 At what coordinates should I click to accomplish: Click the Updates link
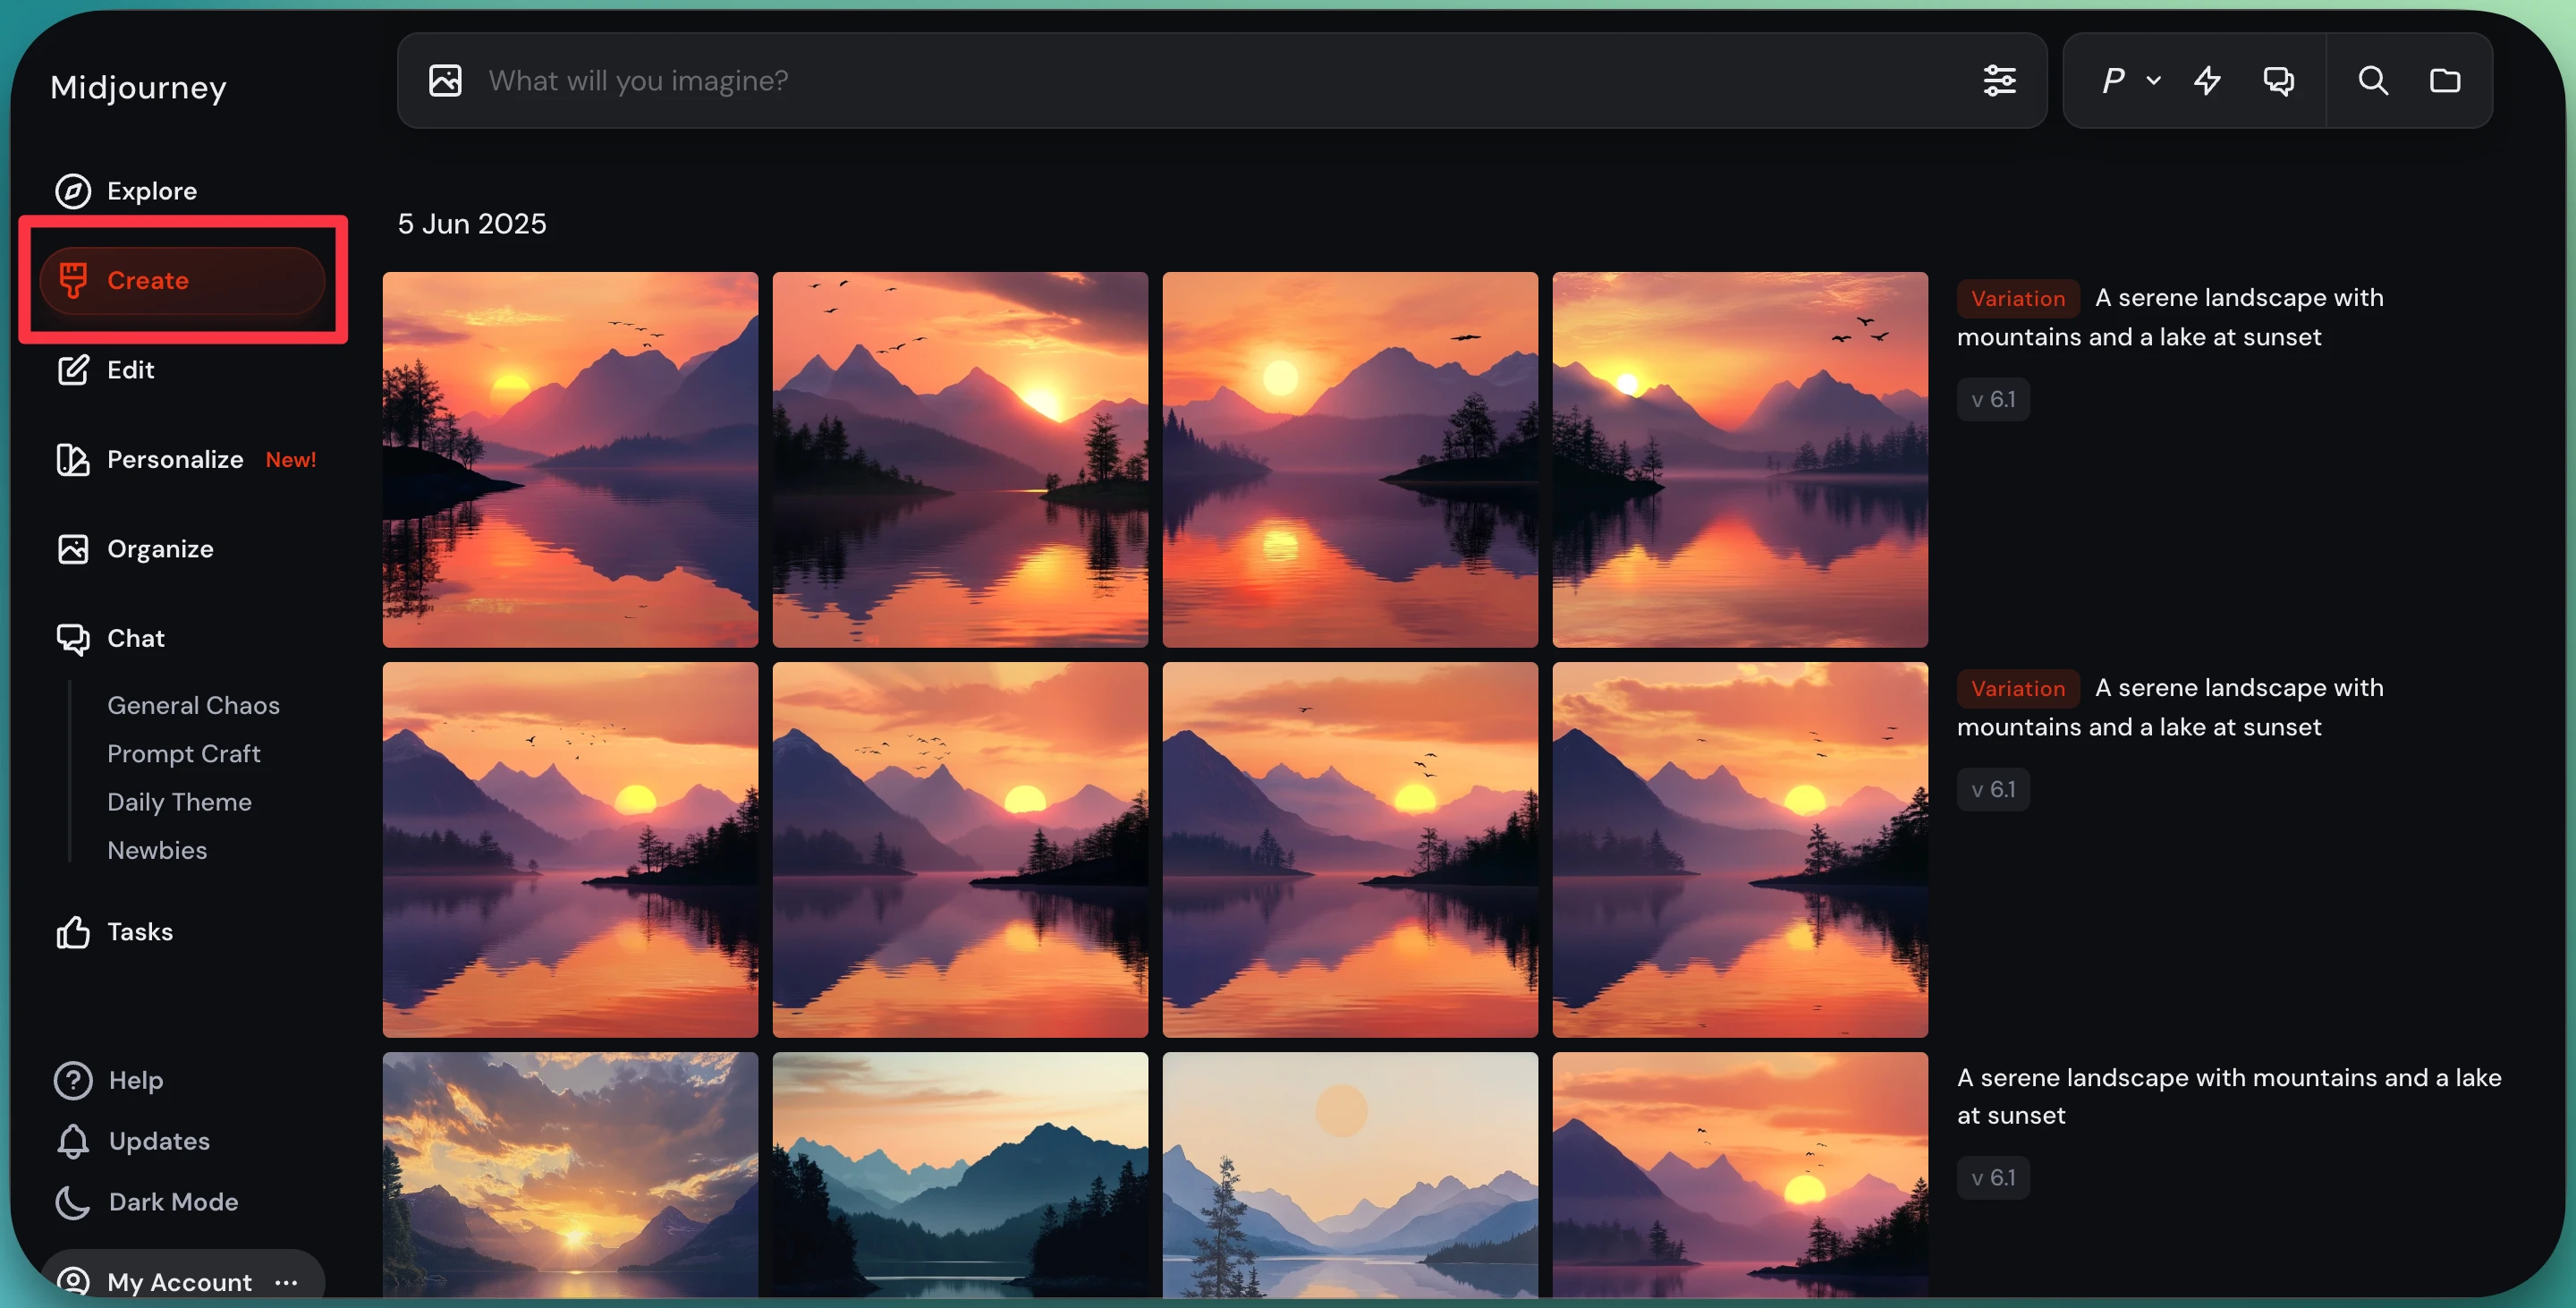[159, 1141]
